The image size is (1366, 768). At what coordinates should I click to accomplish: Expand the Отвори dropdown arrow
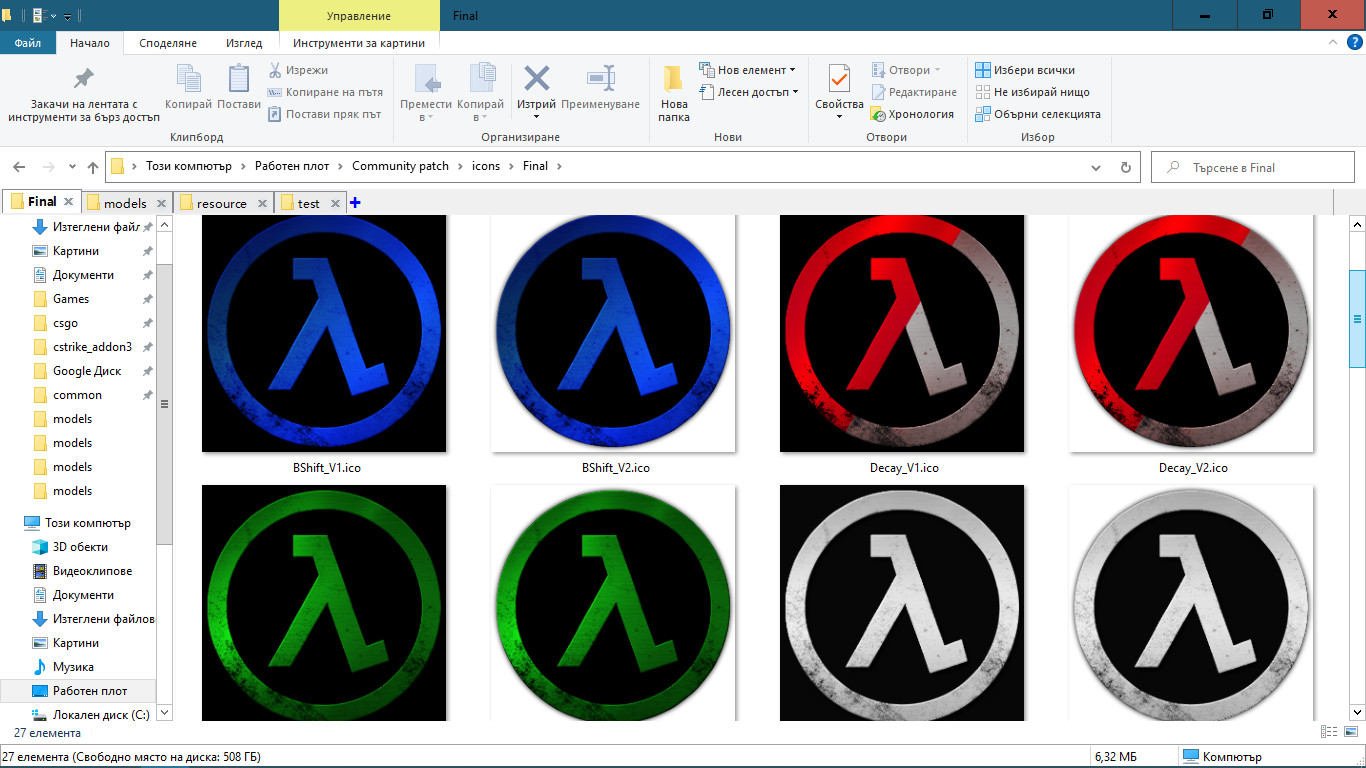point(935,69)
